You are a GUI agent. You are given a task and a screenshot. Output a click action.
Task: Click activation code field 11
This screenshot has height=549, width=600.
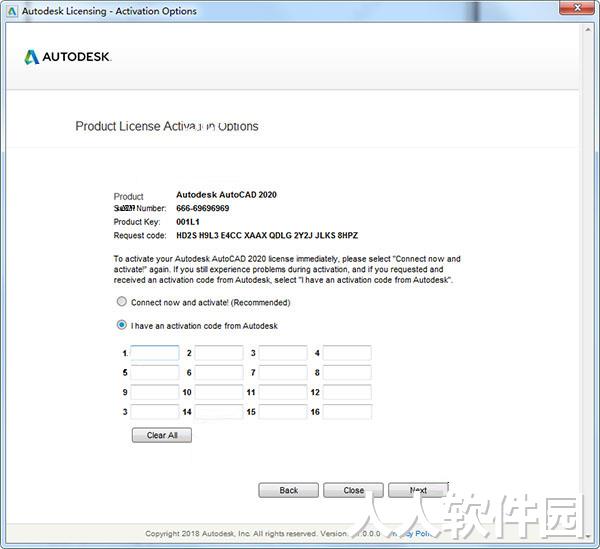click(x=283, y=392)
